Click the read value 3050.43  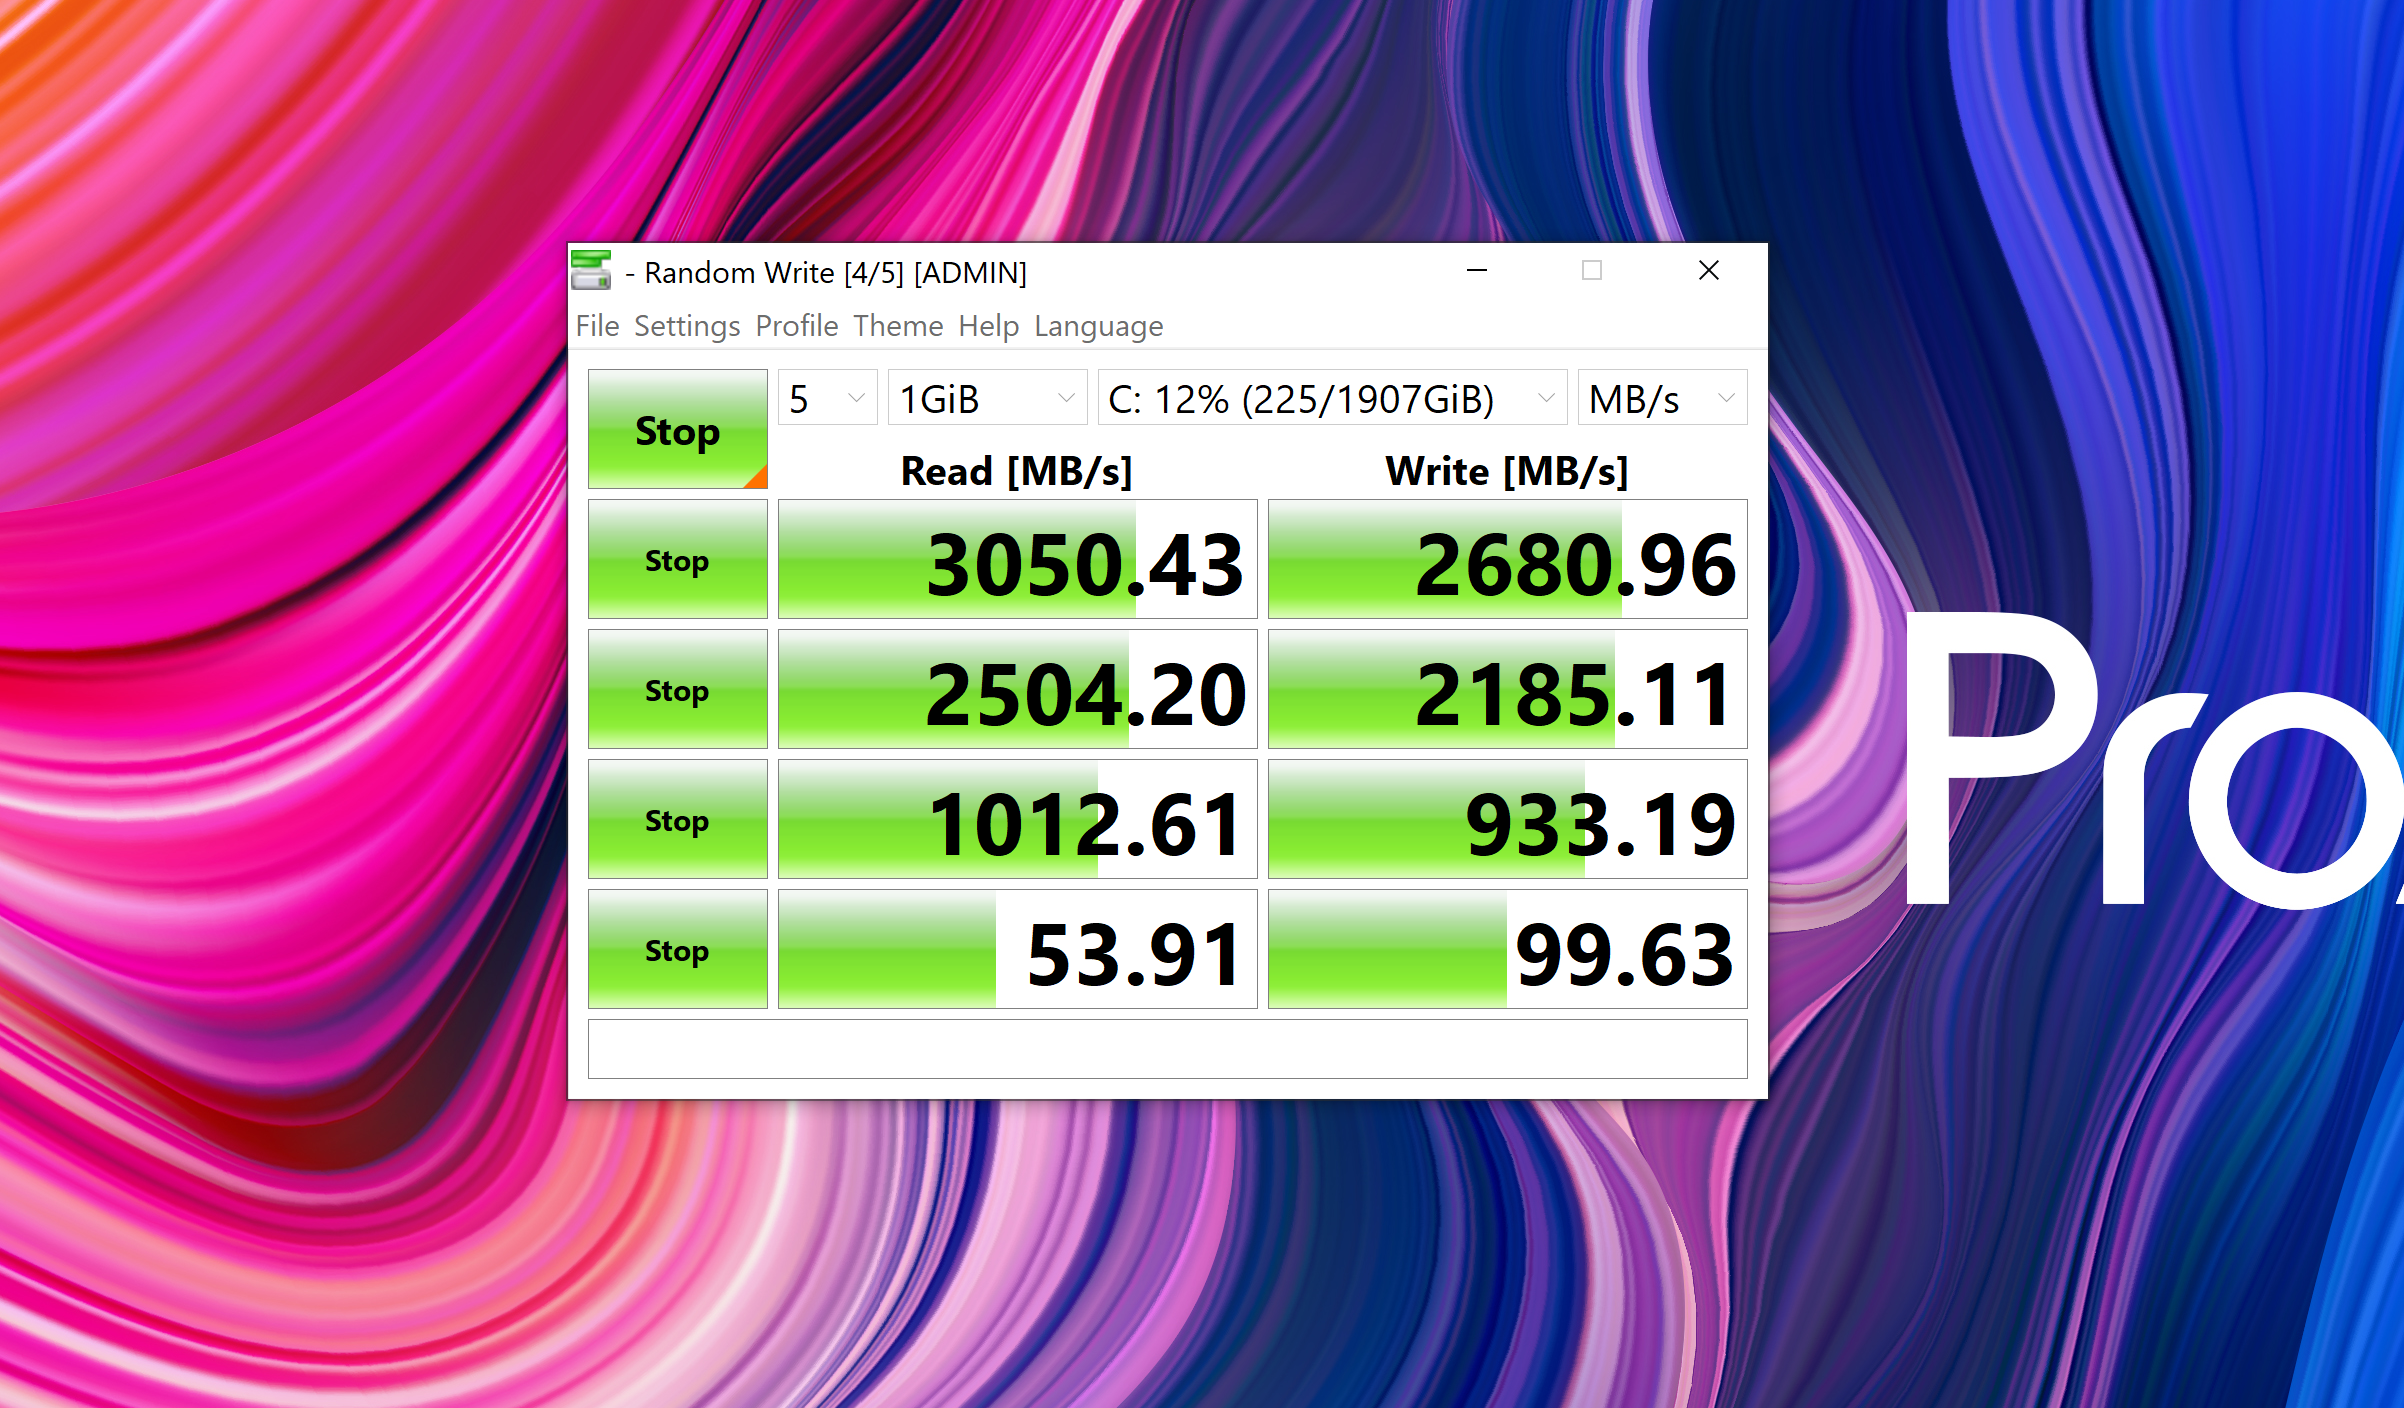coord(1017,559)
